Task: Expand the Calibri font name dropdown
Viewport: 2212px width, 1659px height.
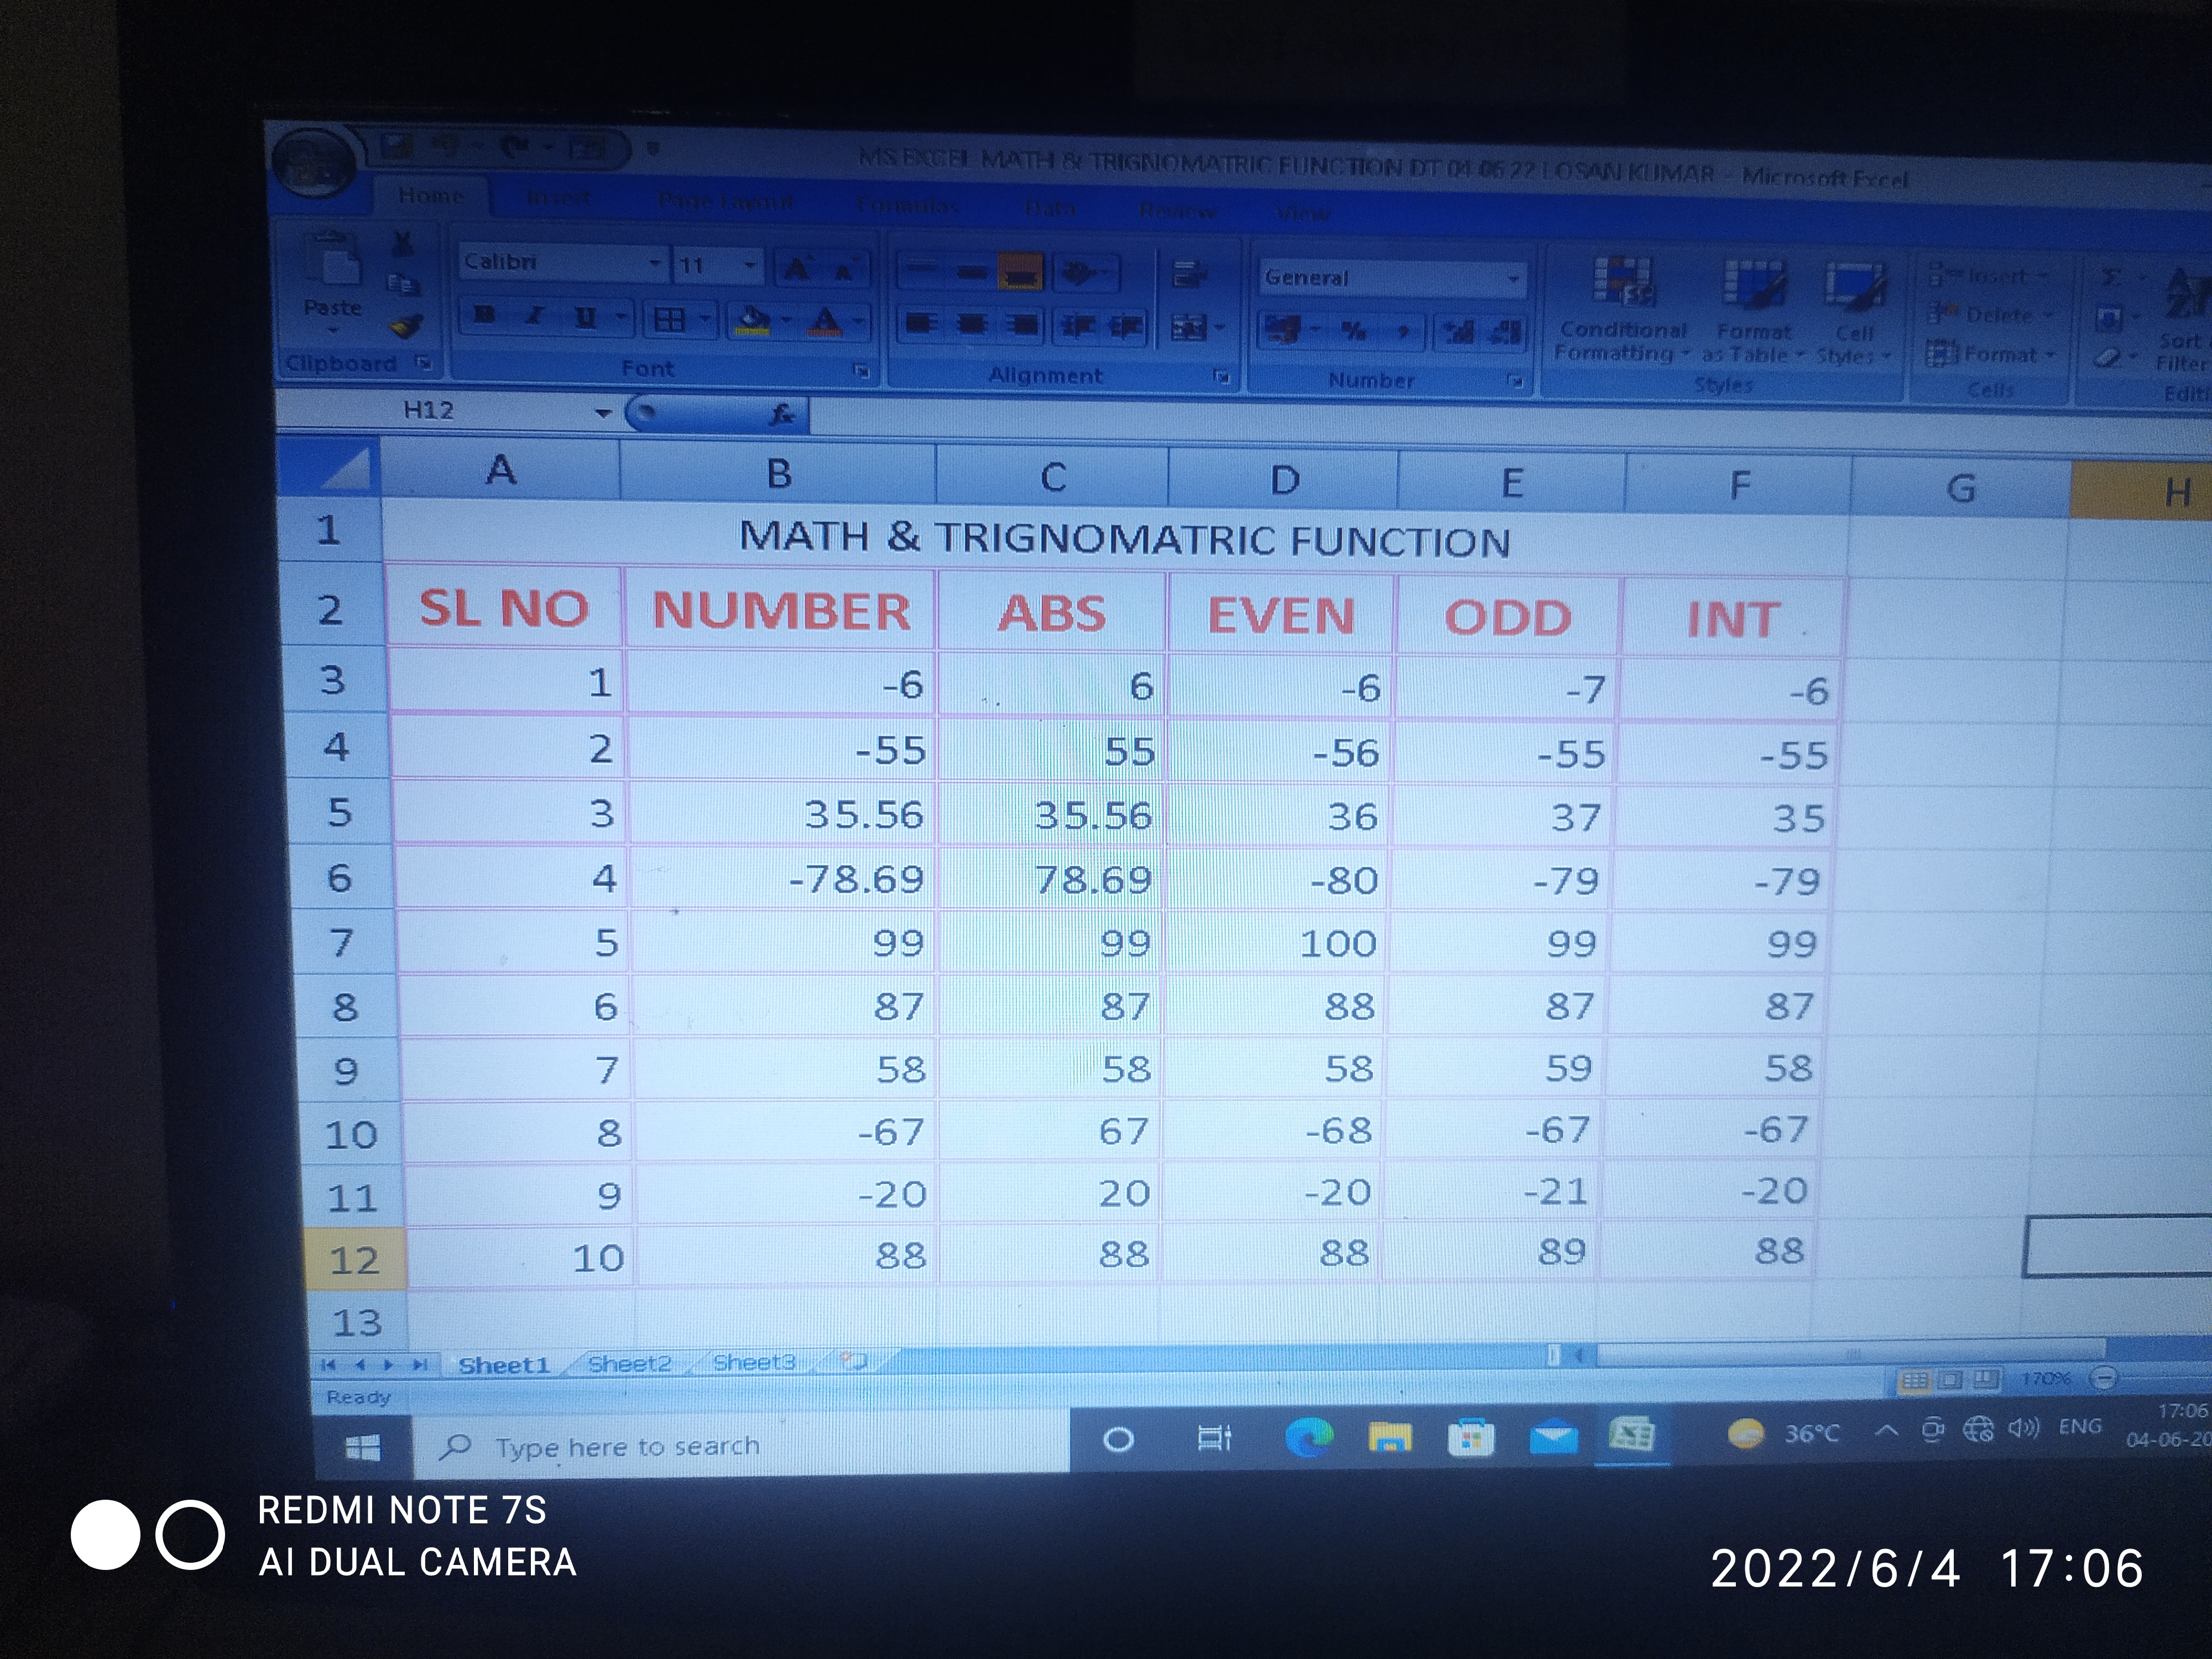Action: click(x=655, y=264)
